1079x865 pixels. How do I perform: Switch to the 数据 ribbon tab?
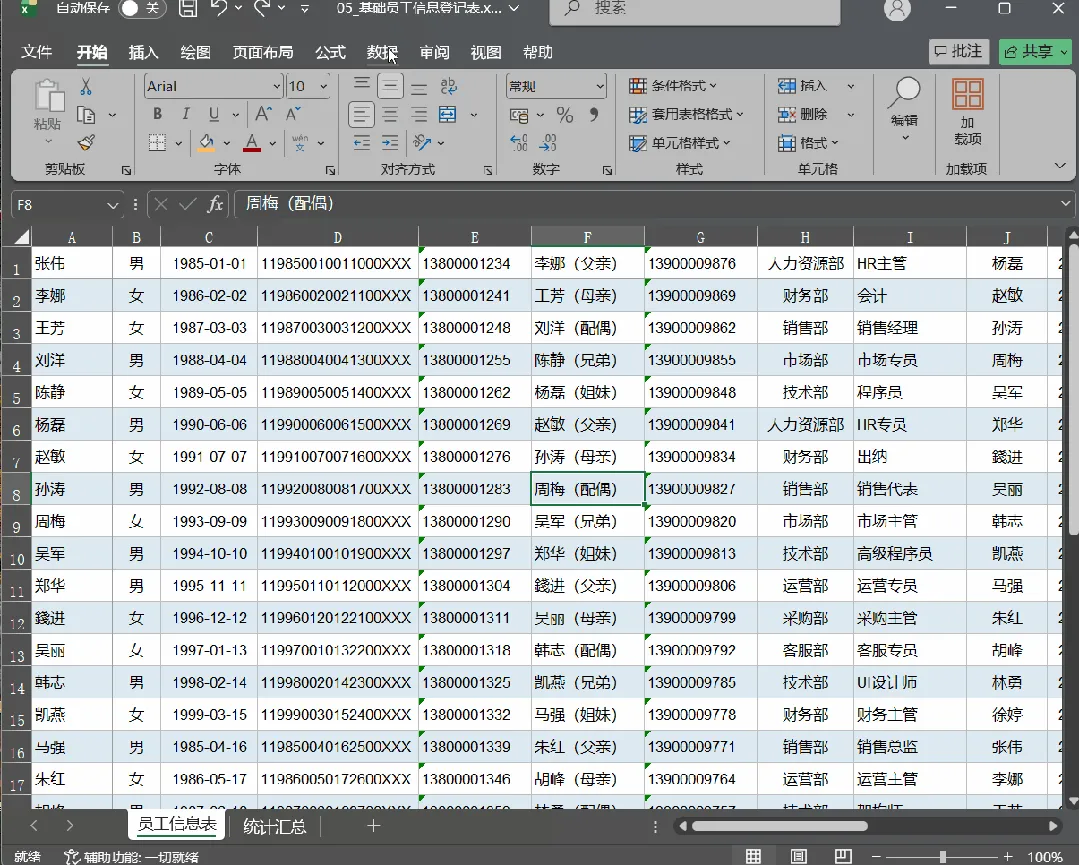(382, 52)
